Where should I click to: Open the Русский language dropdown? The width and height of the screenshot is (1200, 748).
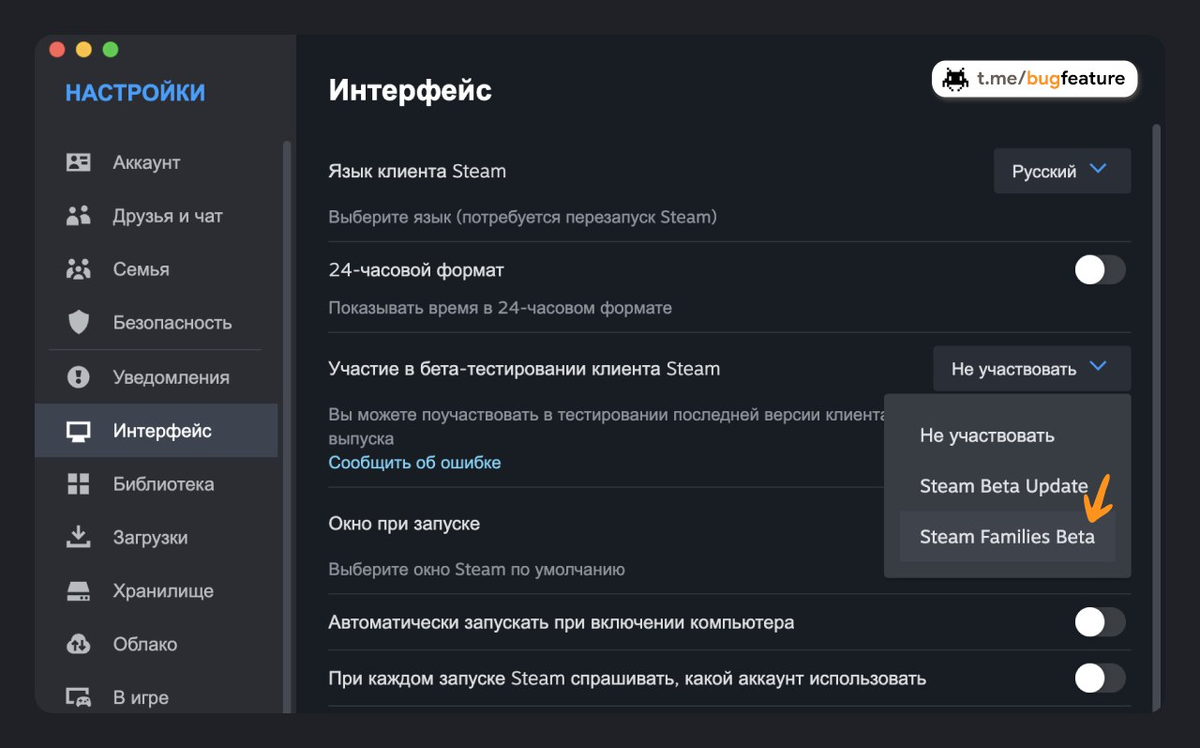(x=1062, y=171)
